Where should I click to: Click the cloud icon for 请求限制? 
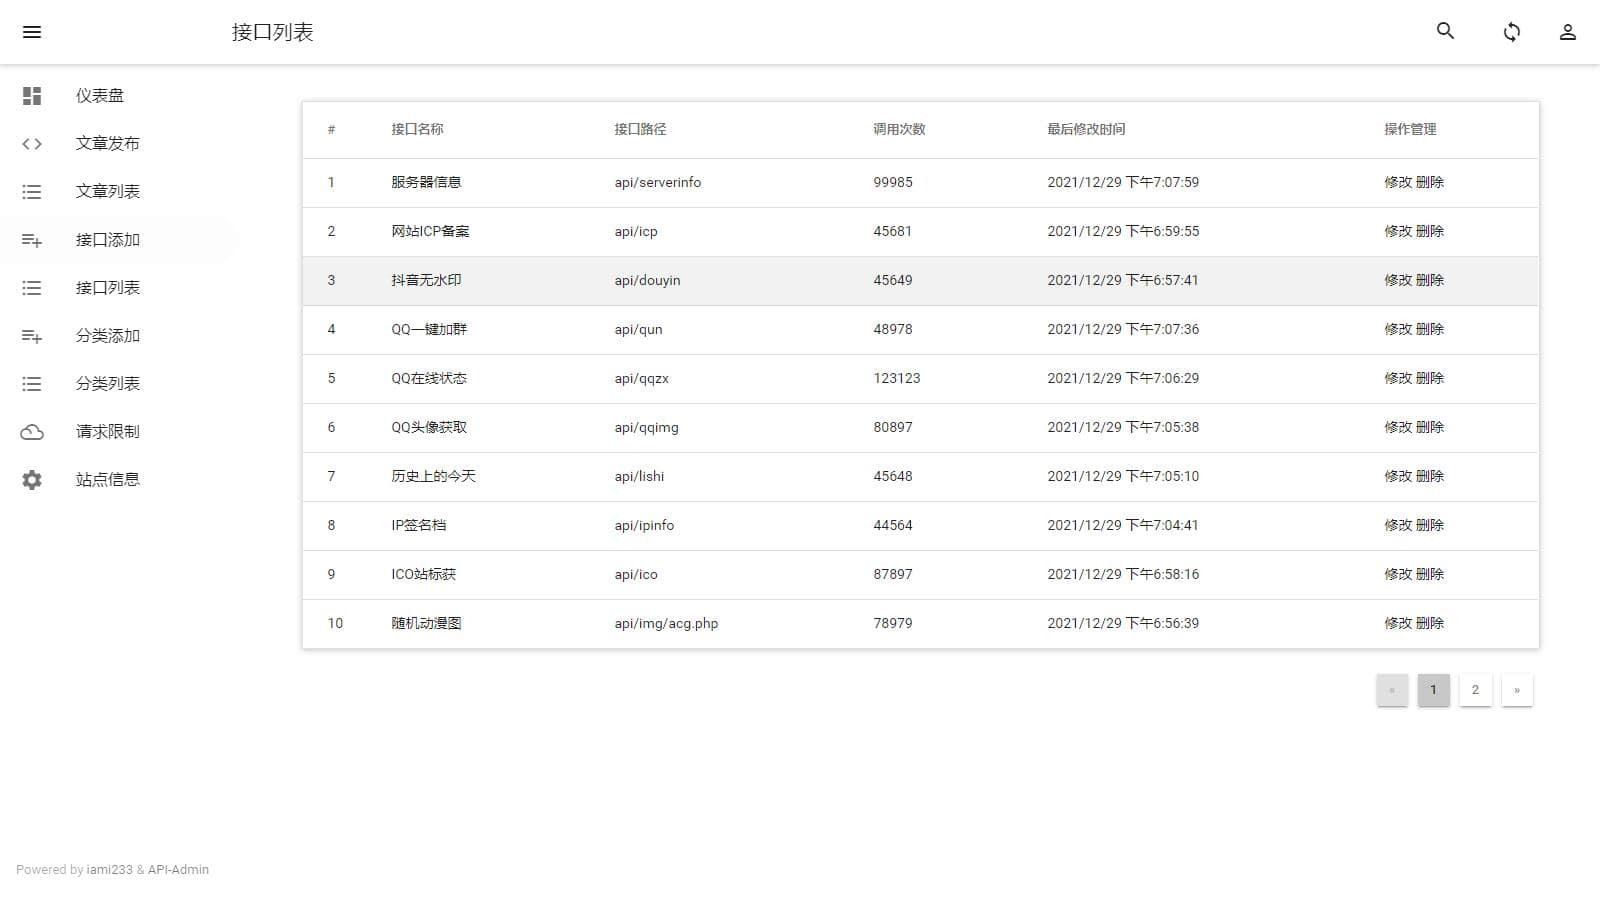tap(32, 432)
